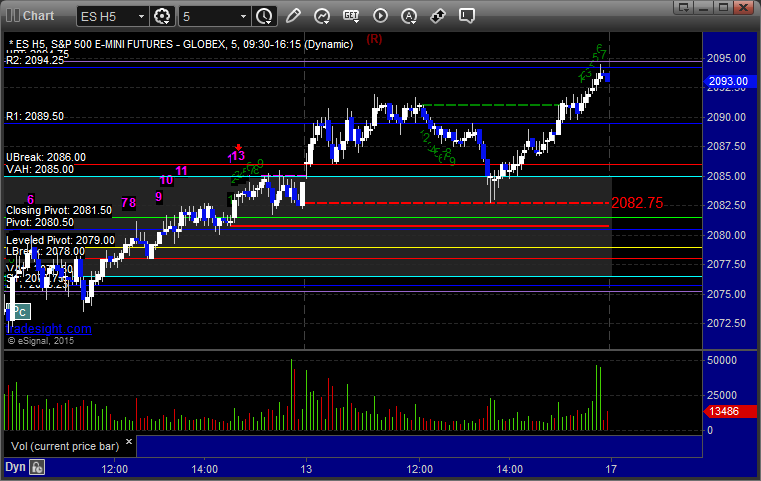
Task: Click the R2: 2094.25 level label
Action: [x=34, y=60]
